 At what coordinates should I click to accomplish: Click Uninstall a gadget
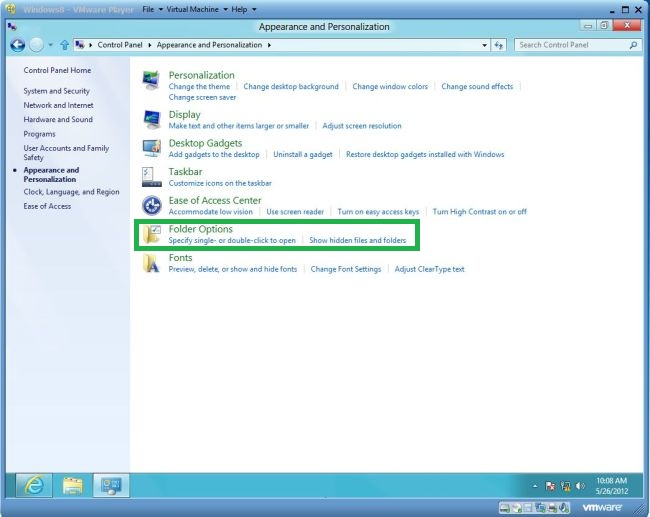303,154
